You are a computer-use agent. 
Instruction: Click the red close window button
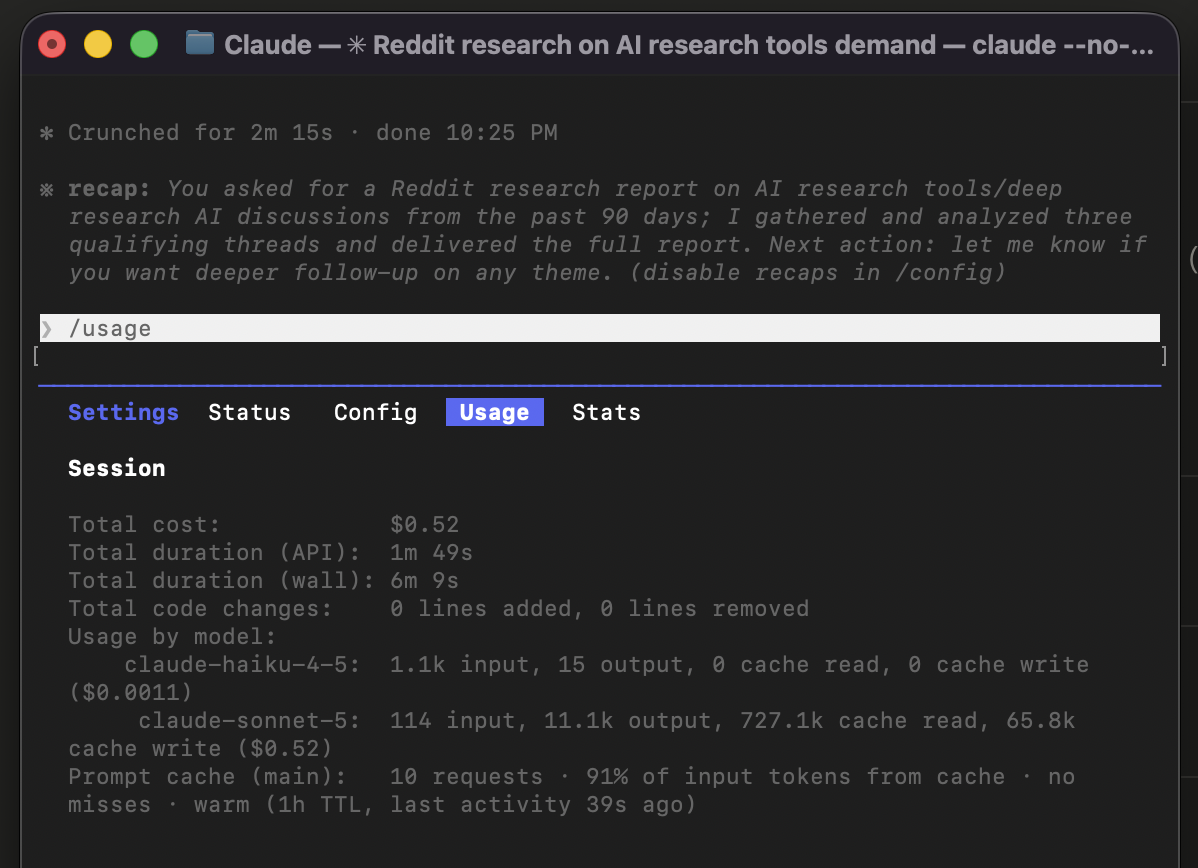pos(52,44)
